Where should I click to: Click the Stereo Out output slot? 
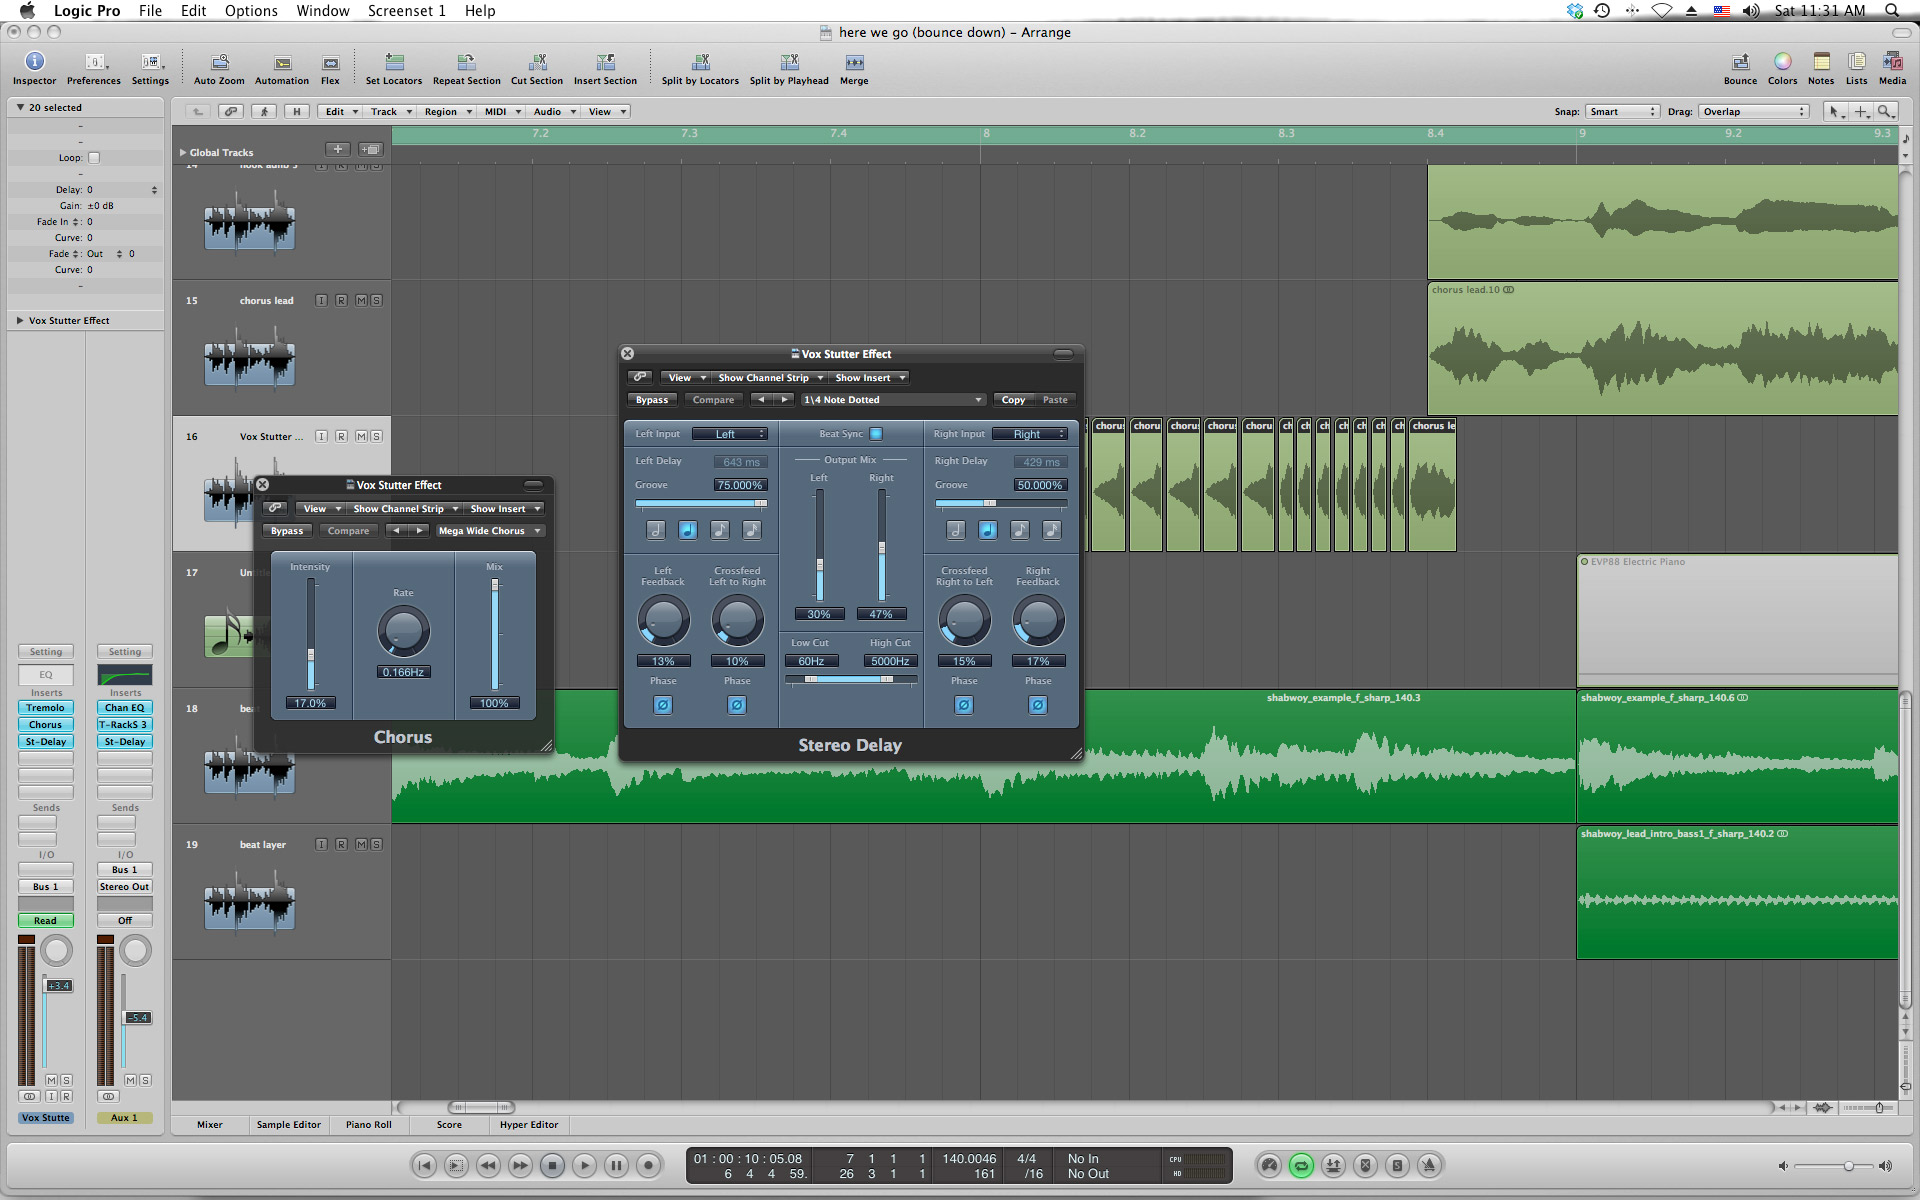(x=124, y=886)
